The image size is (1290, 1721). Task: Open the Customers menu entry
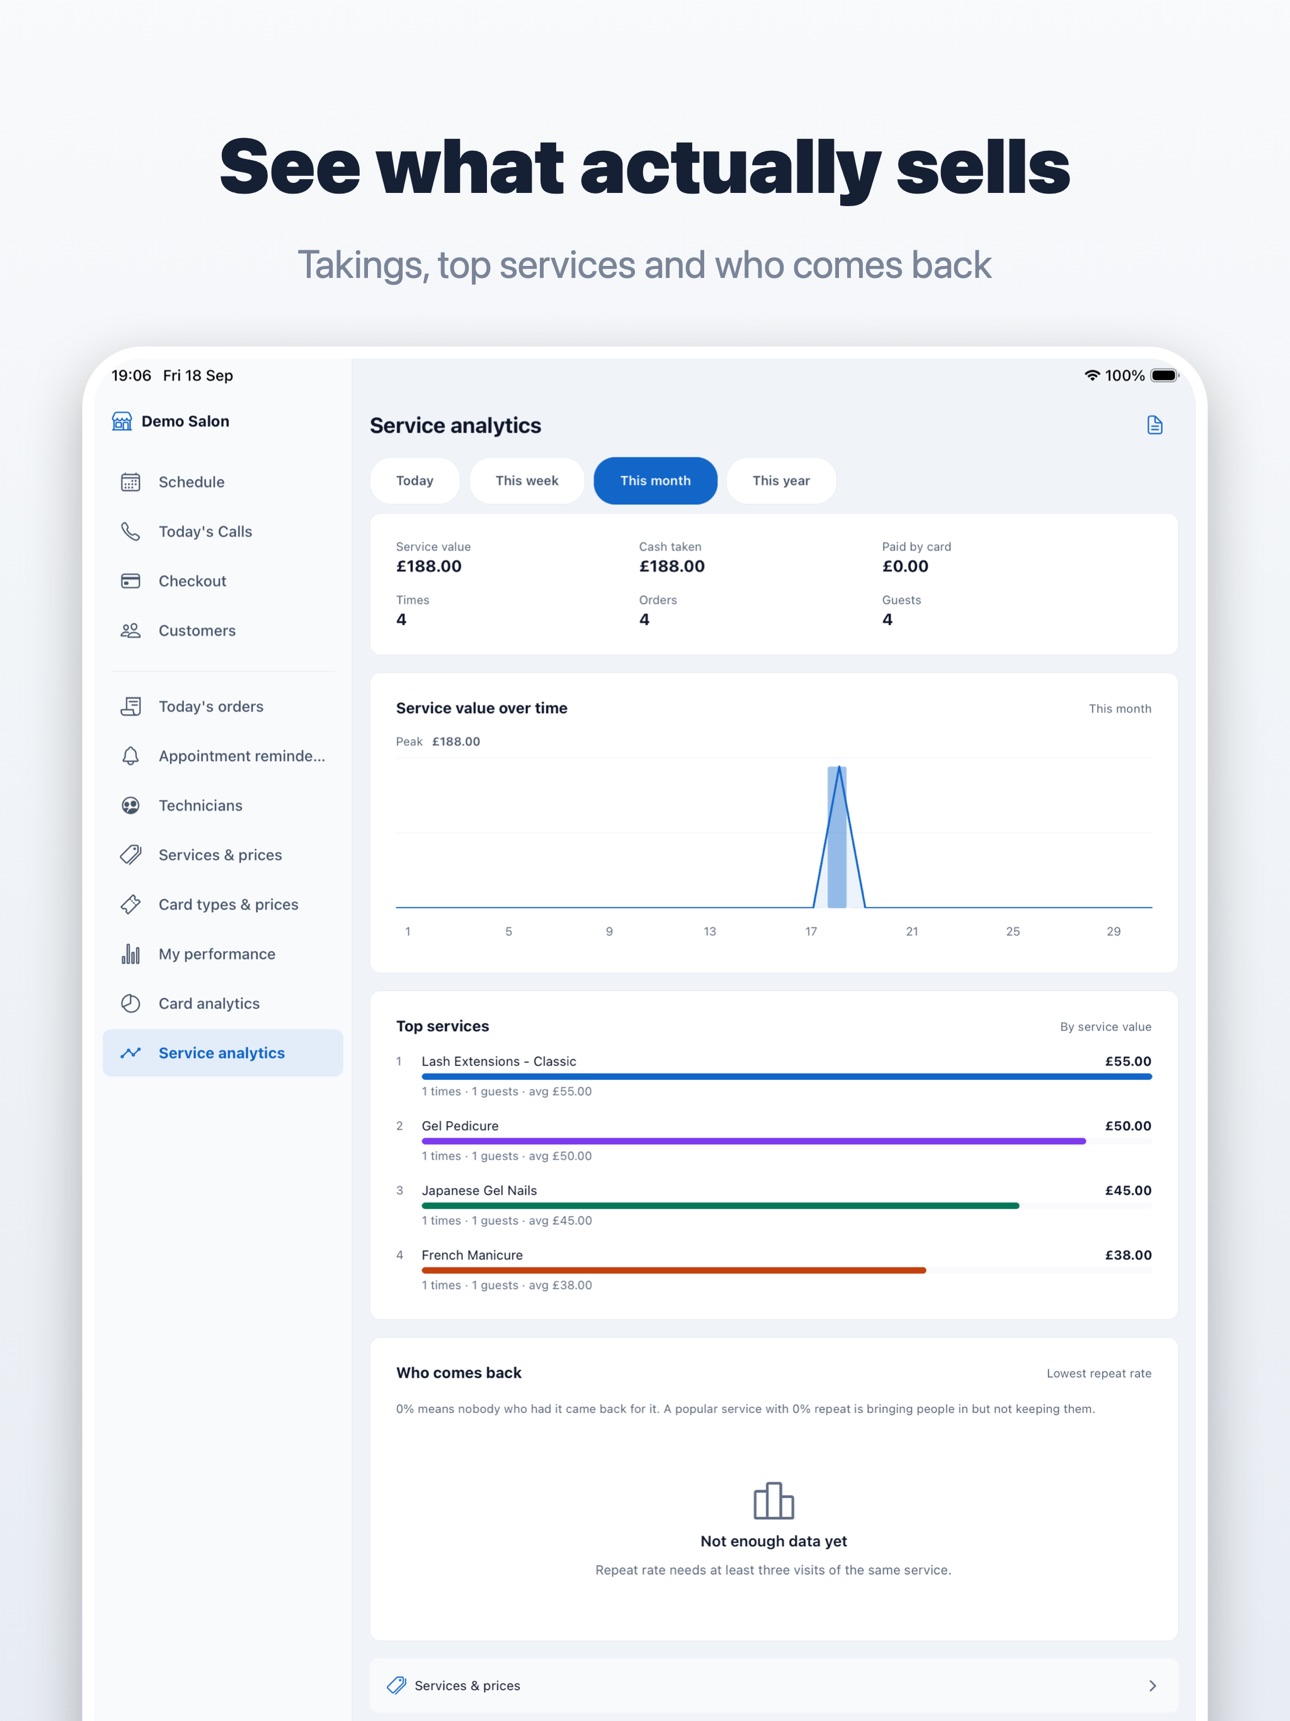point(223,631)
